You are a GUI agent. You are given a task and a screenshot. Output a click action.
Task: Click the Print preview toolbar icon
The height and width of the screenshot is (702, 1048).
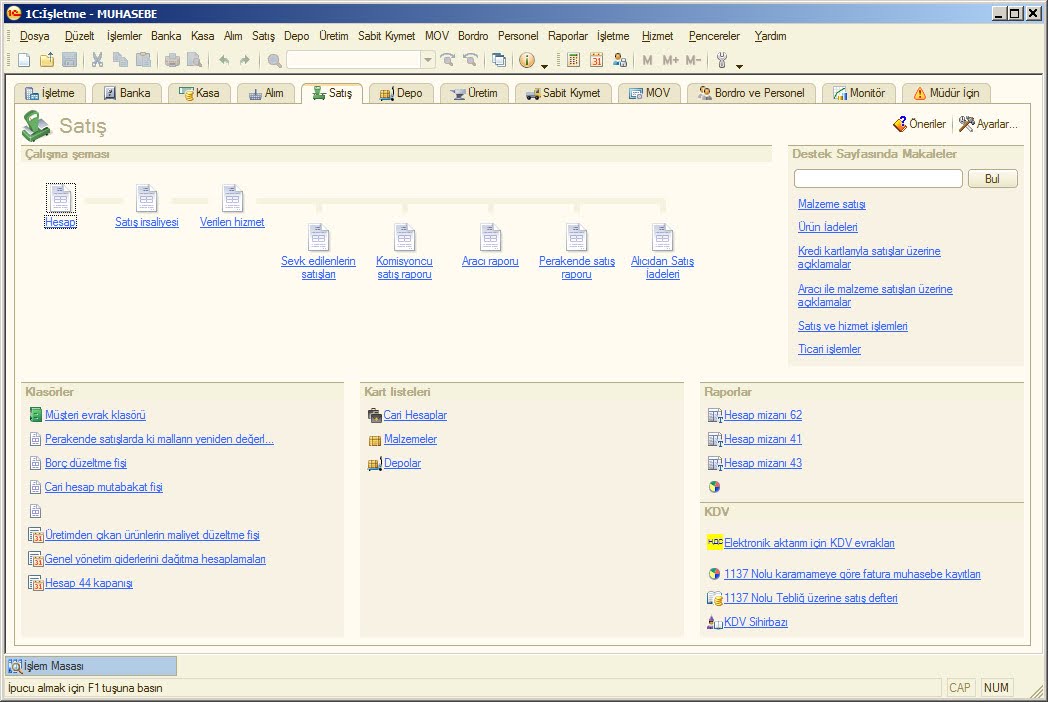[194, 60]
